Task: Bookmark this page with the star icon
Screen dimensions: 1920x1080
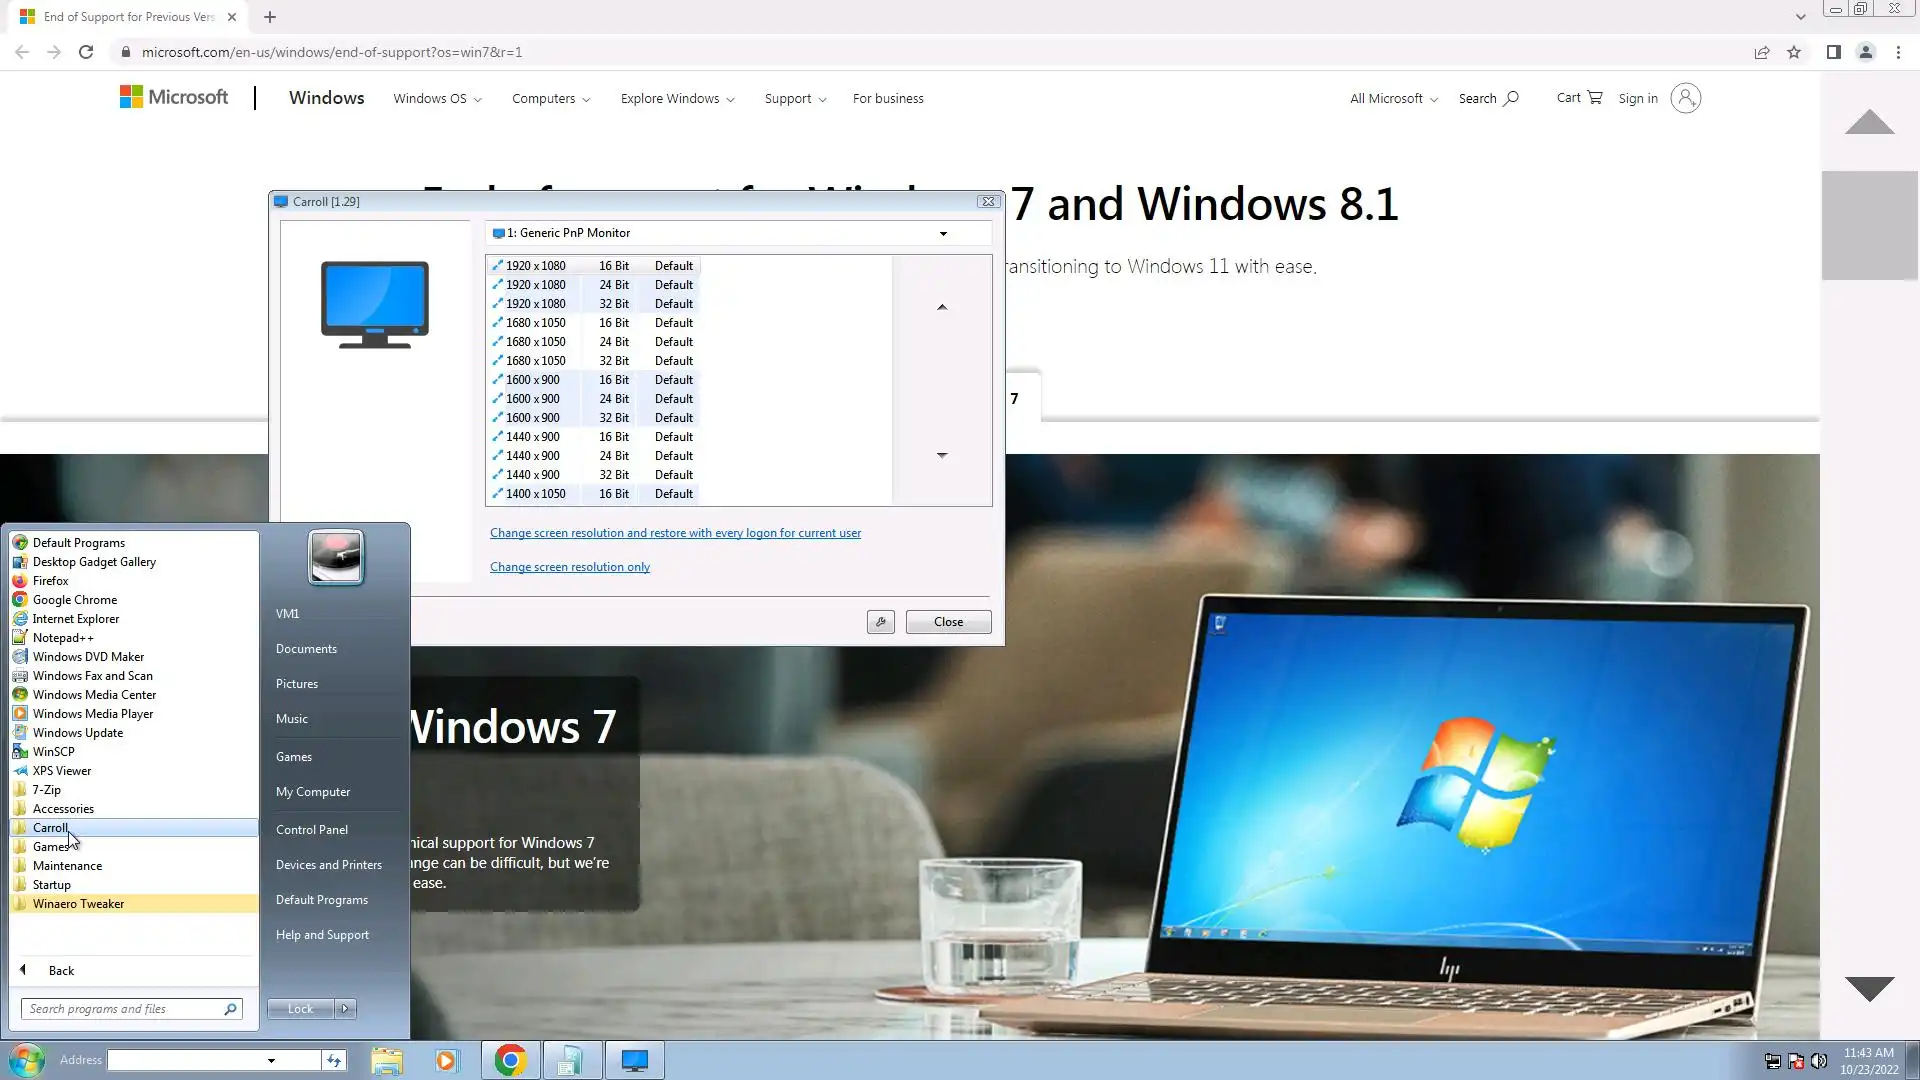Action: pos(1794,52)
